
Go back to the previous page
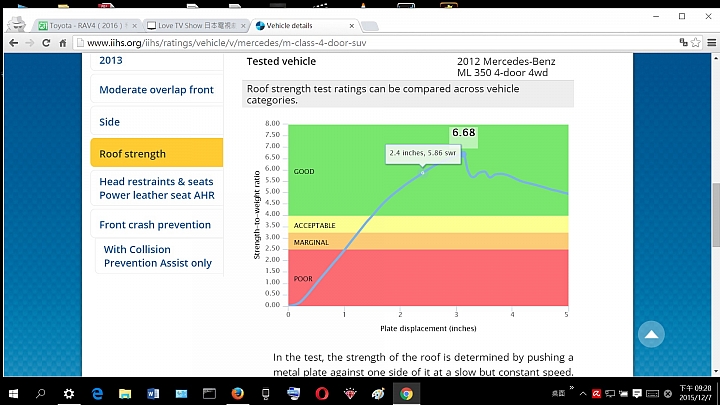point(14,43)
